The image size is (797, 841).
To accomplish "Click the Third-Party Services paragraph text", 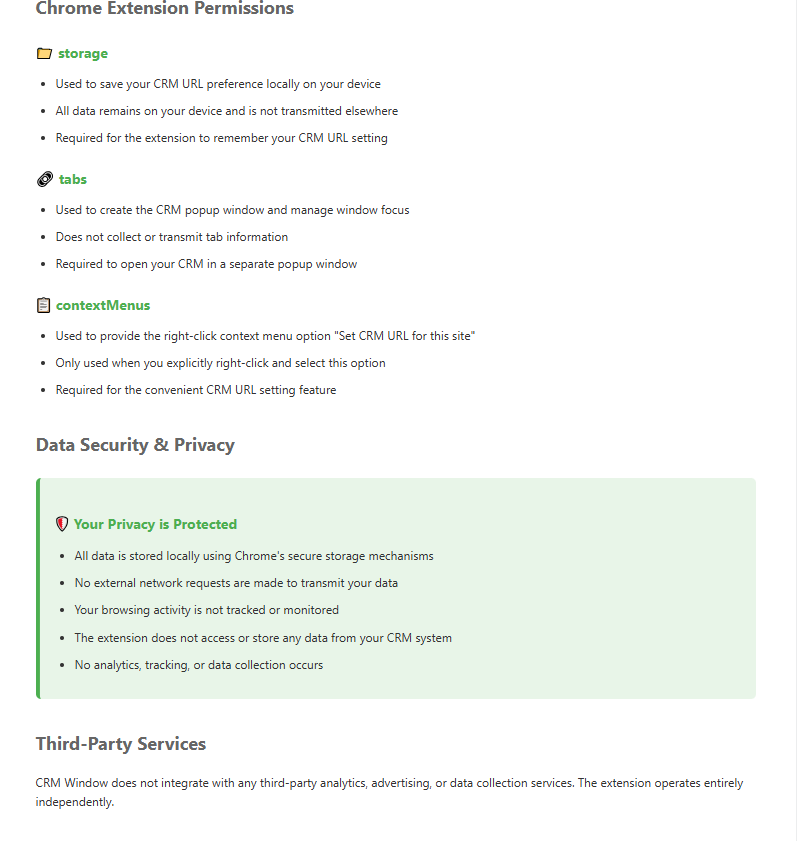I will pyautogui.click(x=389, y=783).
